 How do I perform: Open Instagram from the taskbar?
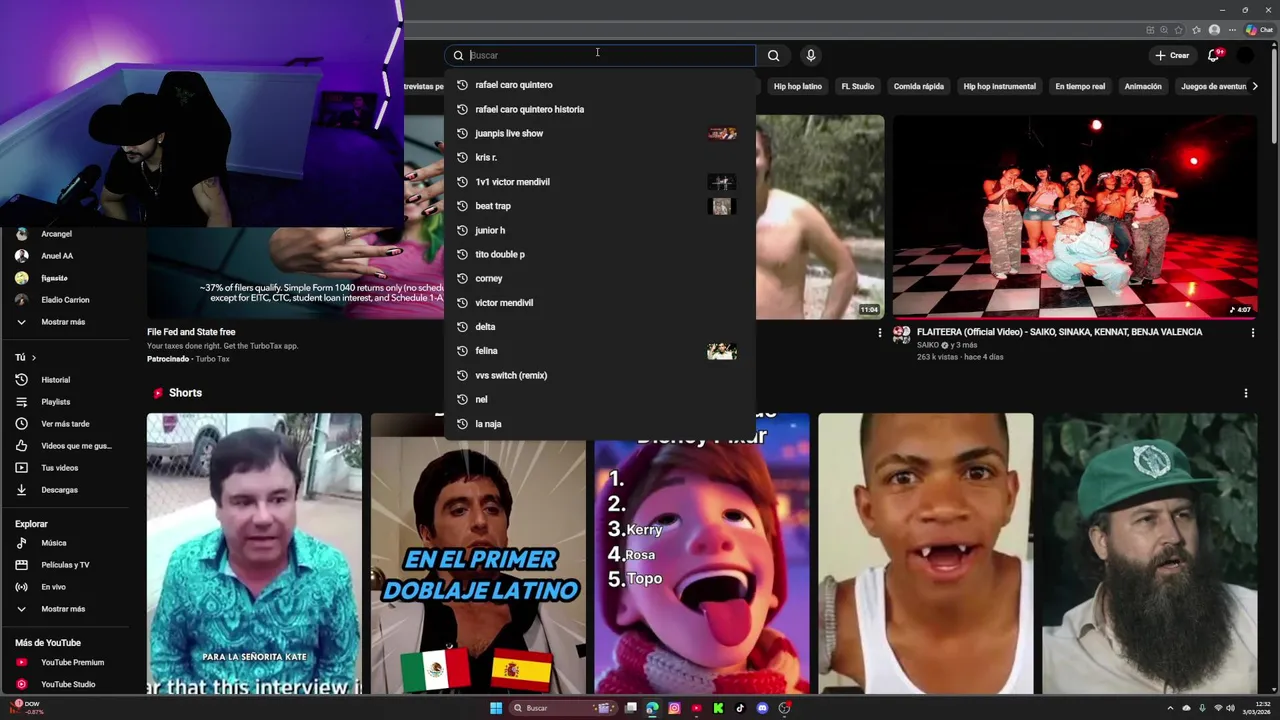pos(674,708)
